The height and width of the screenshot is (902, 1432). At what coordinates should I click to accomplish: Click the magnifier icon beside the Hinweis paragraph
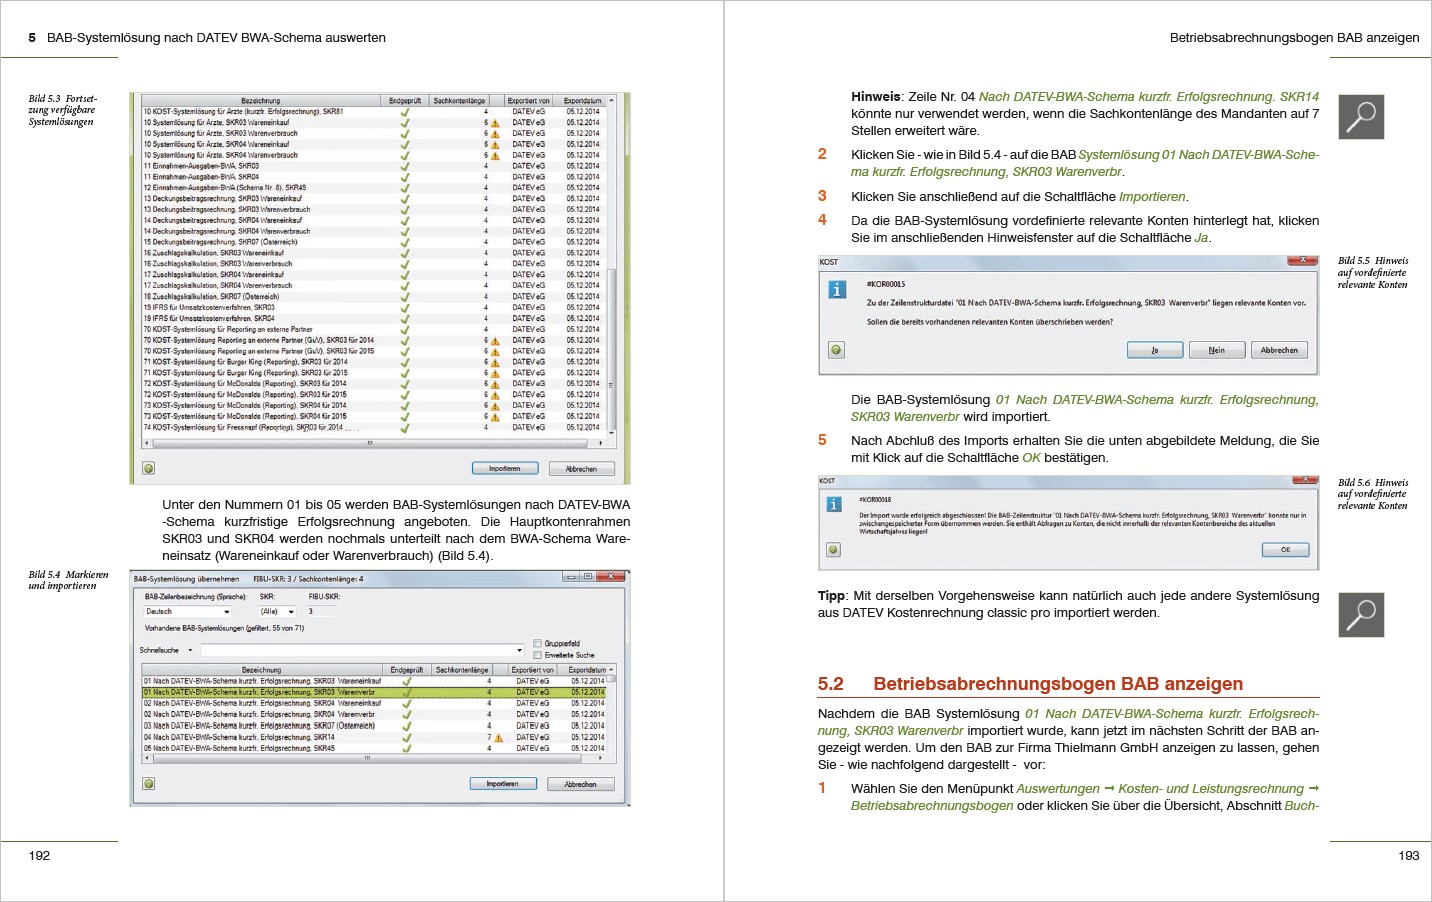(1361, 117)
